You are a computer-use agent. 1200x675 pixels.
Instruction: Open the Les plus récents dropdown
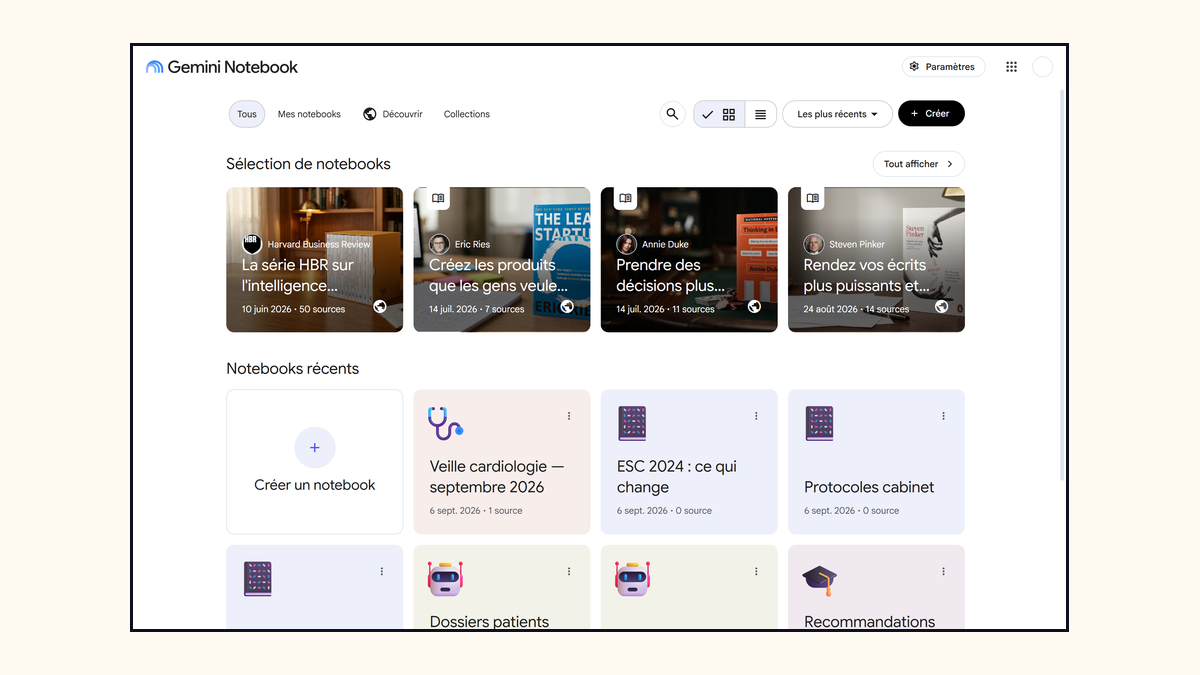click(x=837, y=114)
